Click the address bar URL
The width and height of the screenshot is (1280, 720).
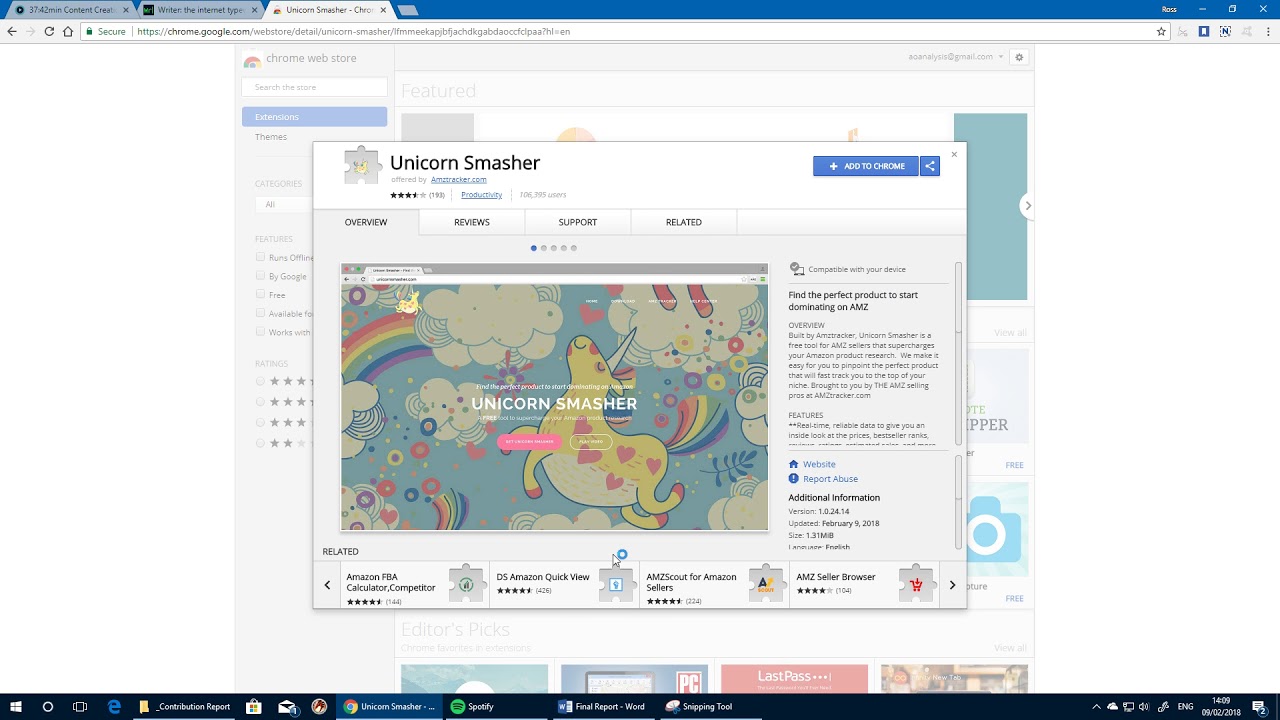coord(353,31)
